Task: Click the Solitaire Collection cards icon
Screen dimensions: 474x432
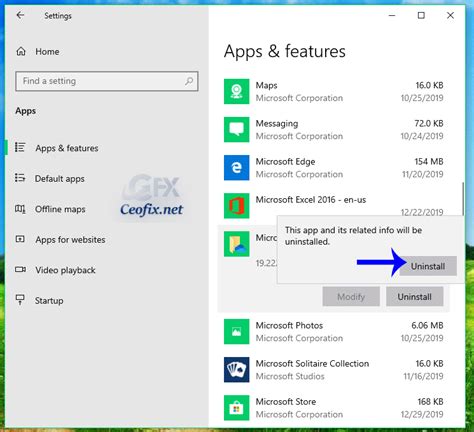Action: [236, 370]
